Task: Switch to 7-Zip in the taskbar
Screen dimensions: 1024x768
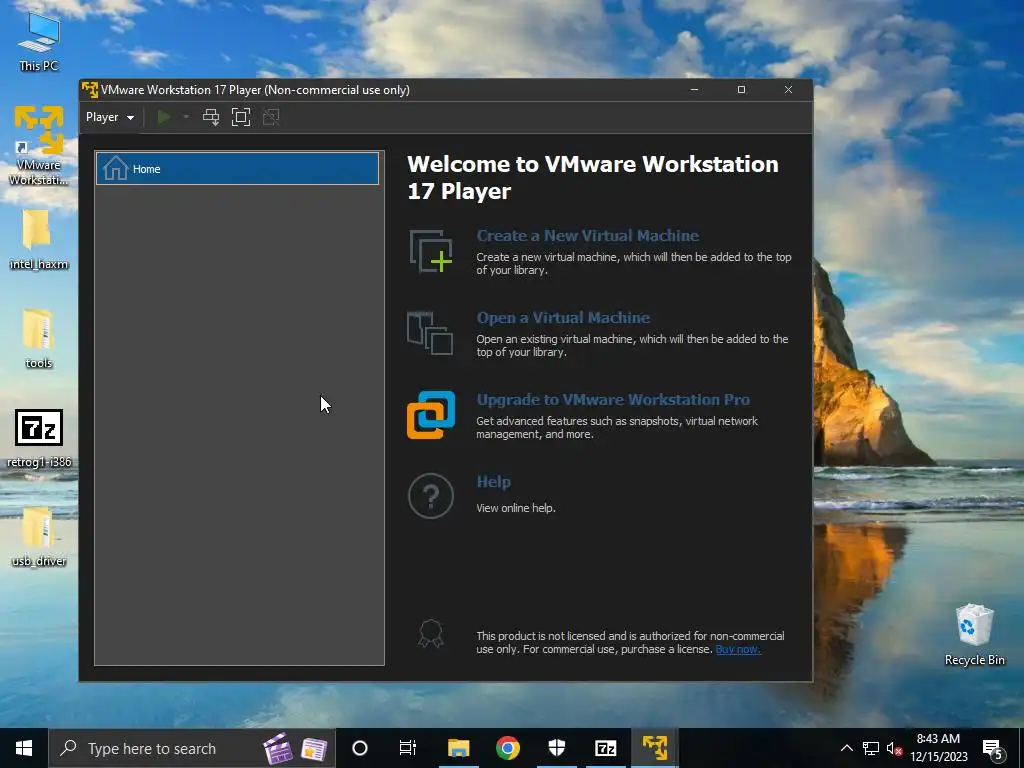Action: click(605, 748)
